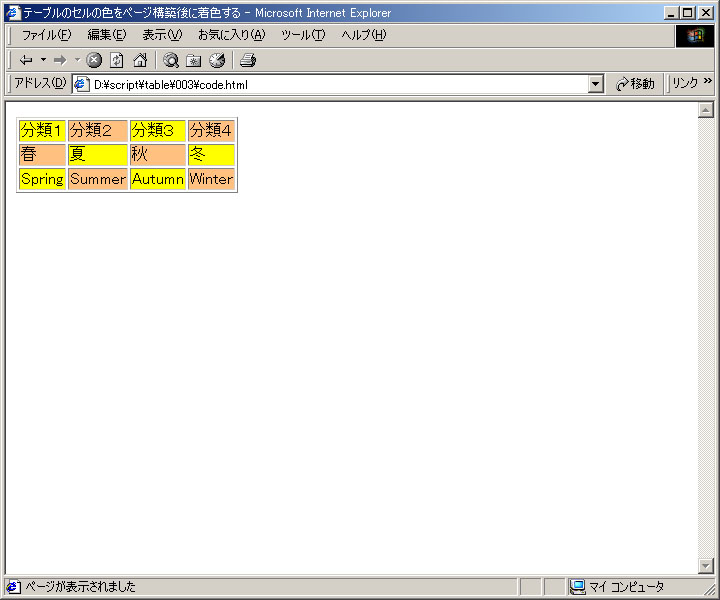Click the scrollbar down arrow
Viewport: 720px width, 600px height.
pyautogui.click(x=705, y=566)
